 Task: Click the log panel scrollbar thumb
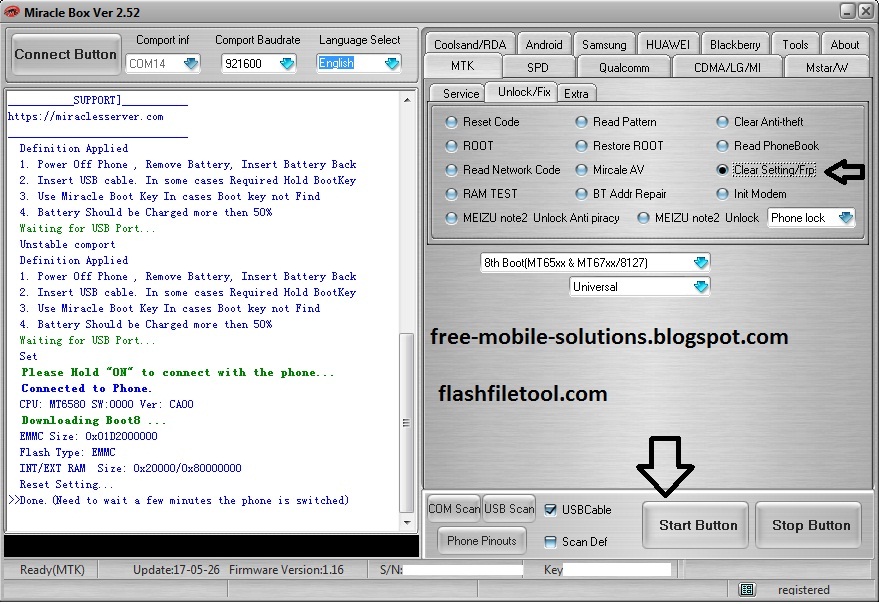[407, 423]
